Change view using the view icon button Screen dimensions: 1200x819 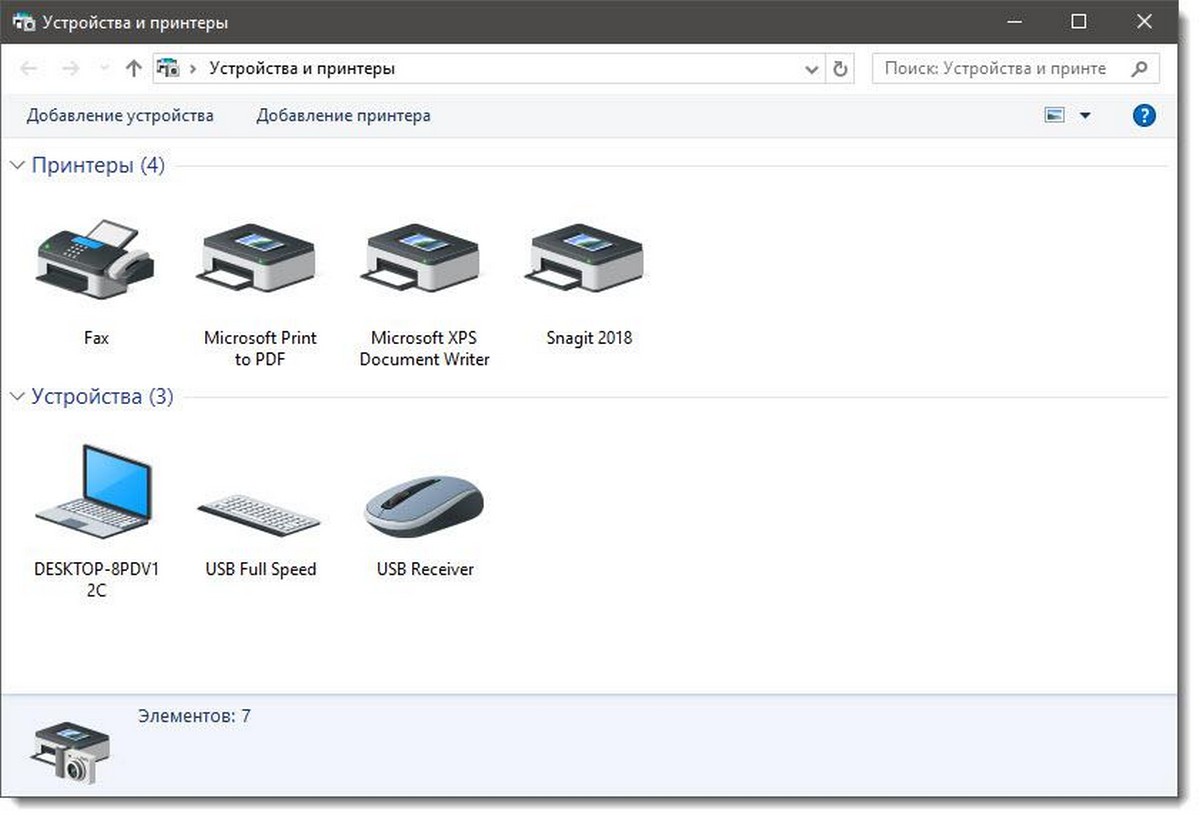coord(1054,116)
